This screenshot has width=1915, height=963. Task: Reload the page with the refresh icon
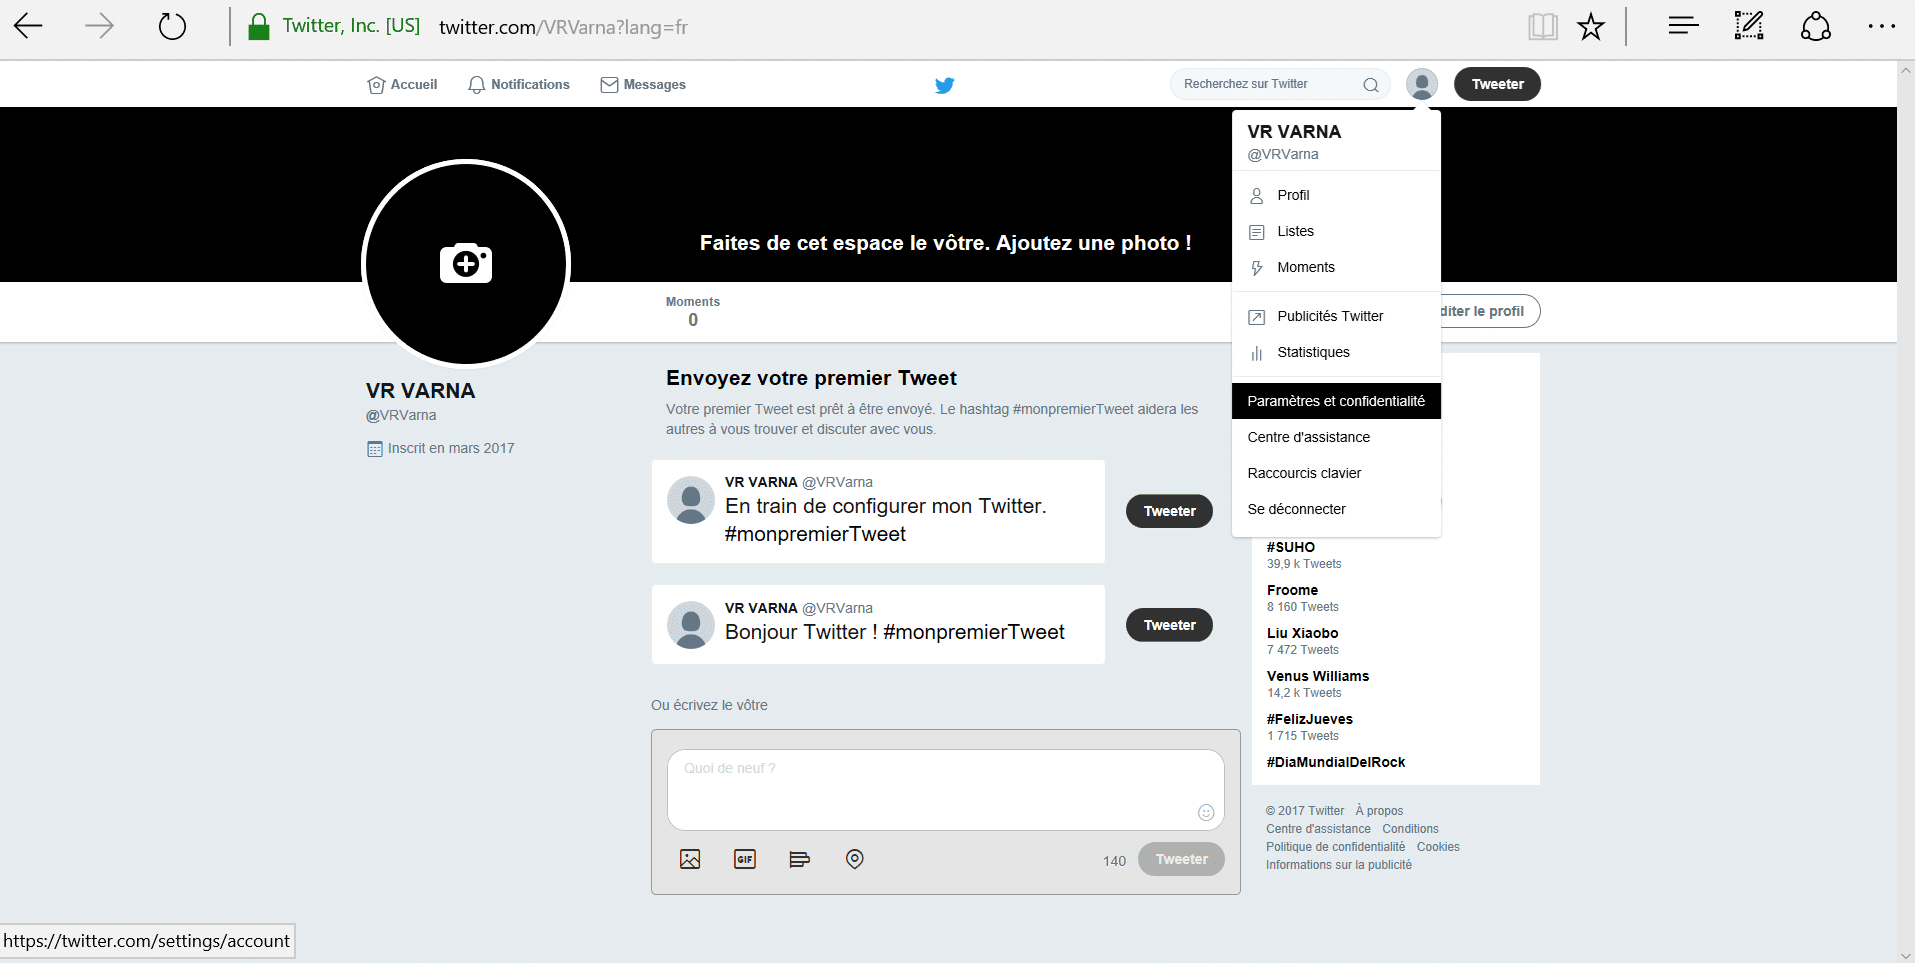(x=173, y=26)
